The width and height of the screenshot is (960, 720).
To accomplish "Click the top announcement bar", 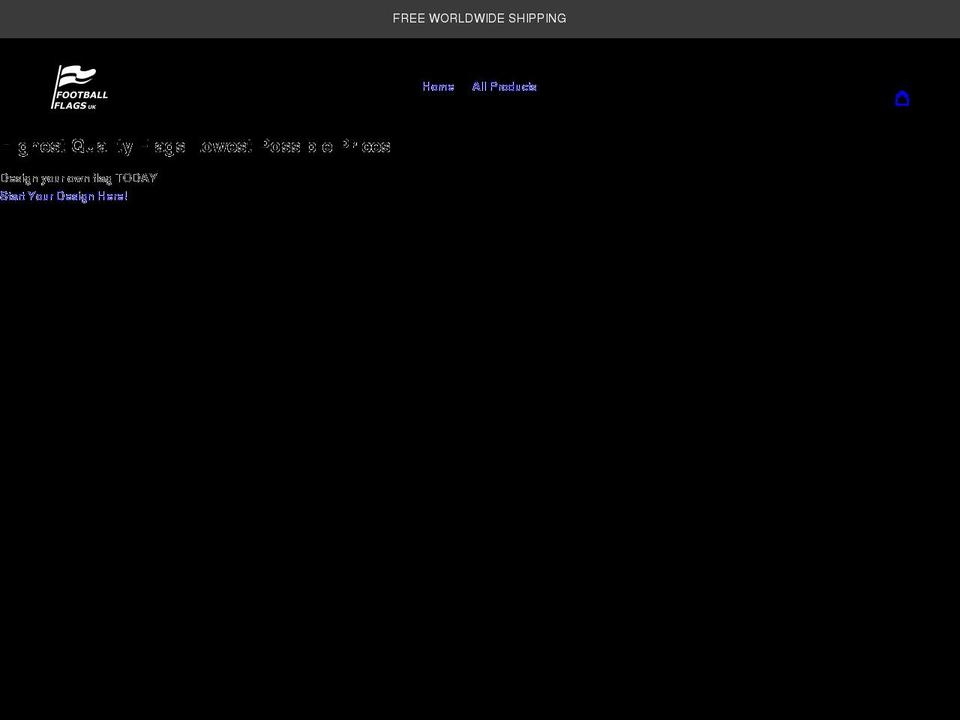I will tap(479, 18).
